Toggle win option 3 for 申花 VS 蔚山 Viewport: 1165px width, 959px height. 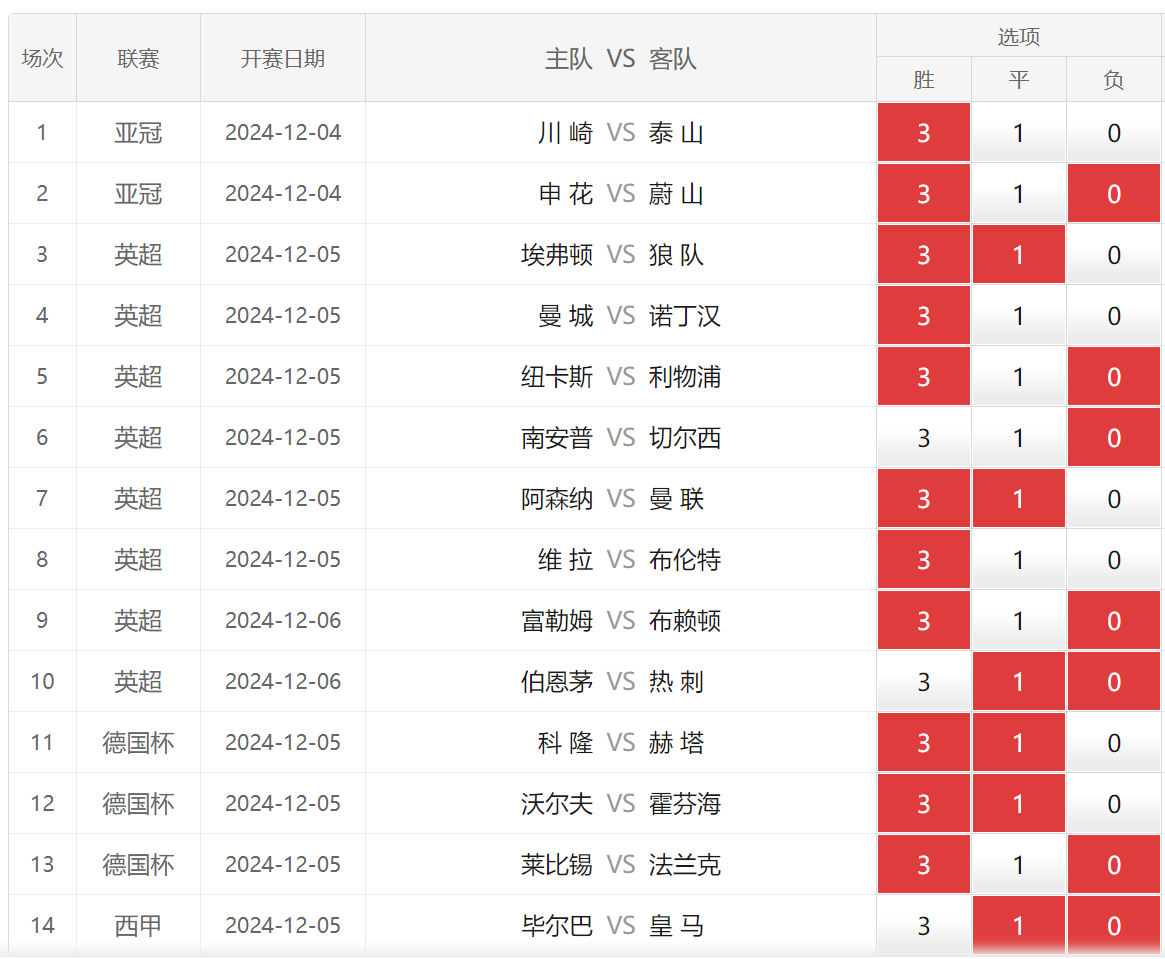924,194
